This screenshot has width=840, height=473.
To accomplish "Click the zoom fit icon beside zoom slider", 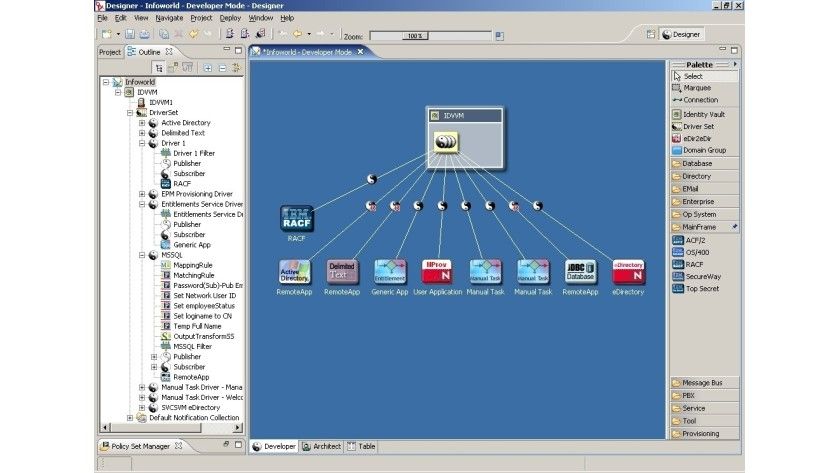I will (499, 36).
